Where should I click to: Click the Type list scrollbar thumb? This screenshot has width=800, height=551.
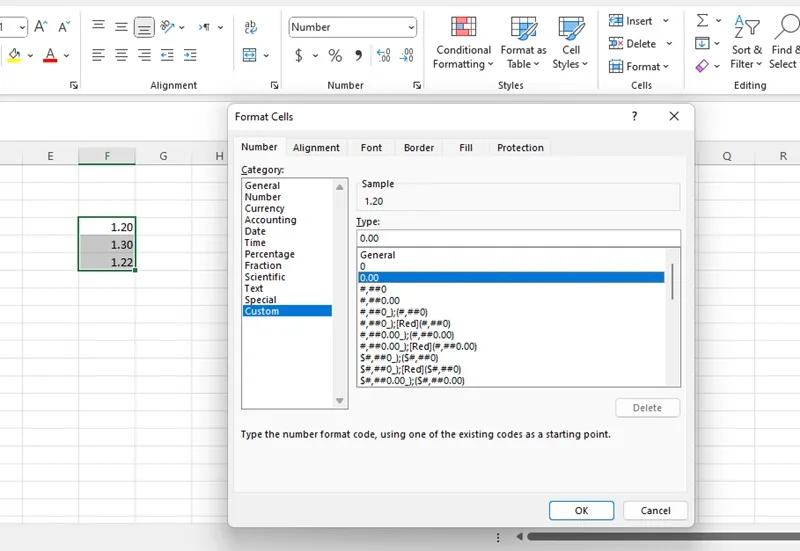pyautogui.click(x=672, y=282)
